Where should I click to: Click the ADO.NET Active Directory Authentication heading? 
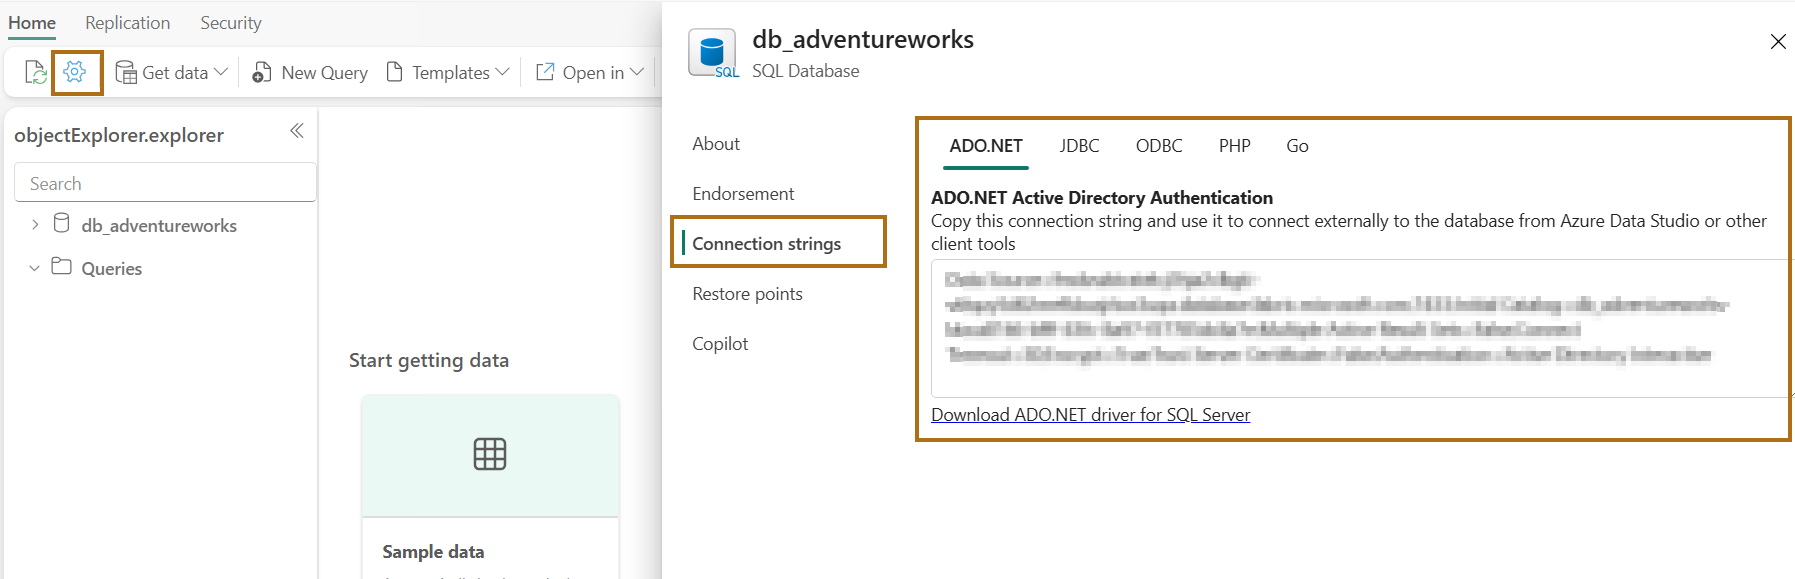[x=1102, y=198]
